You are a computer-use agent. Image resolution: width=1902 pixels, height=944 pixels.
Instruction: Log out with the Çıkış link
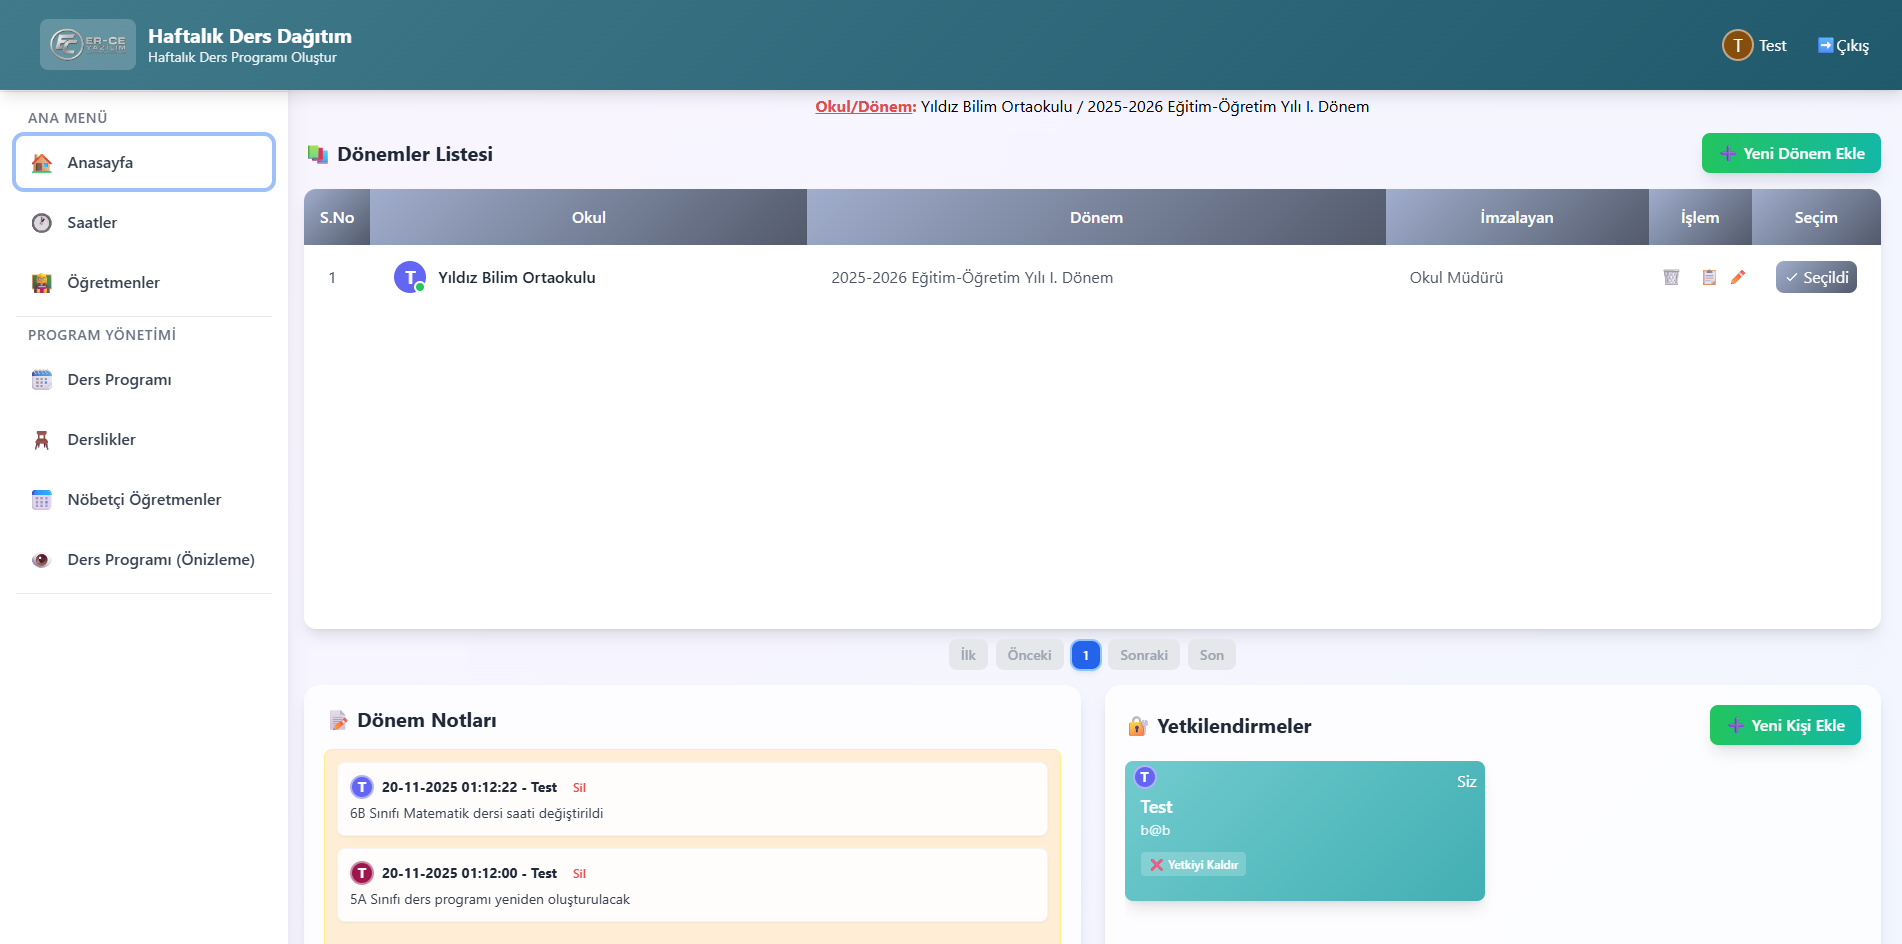[x=1843, y=46]
